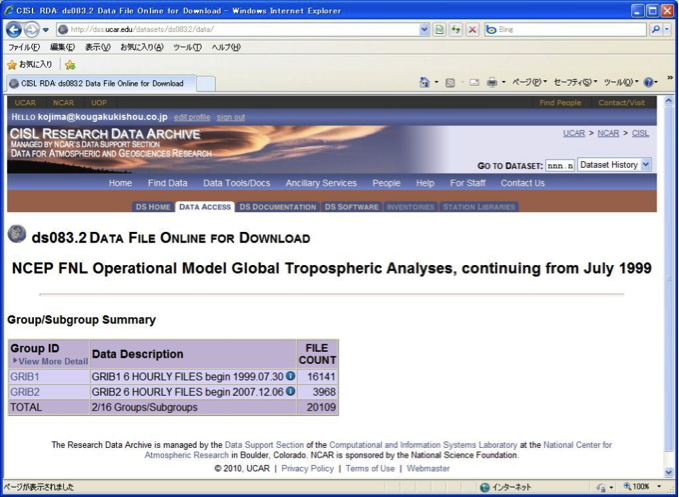Open the Terms of Use footer link
The height and width of the screenshot is (497, 679).
[370, 468]
